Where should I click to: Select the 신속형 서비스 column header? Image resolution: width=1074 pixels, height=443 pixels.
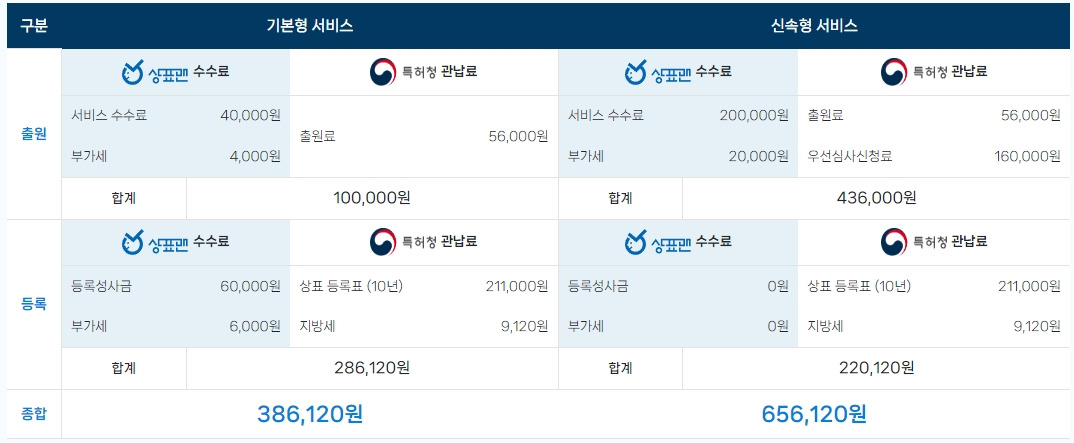click(814, 26)
